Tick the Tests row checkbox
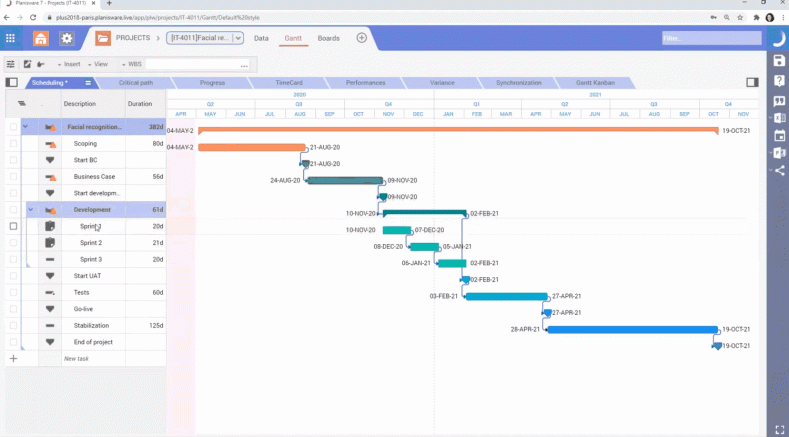Image resolution: width=789 pixels, height=437 pixels. [x=14, y=293]
